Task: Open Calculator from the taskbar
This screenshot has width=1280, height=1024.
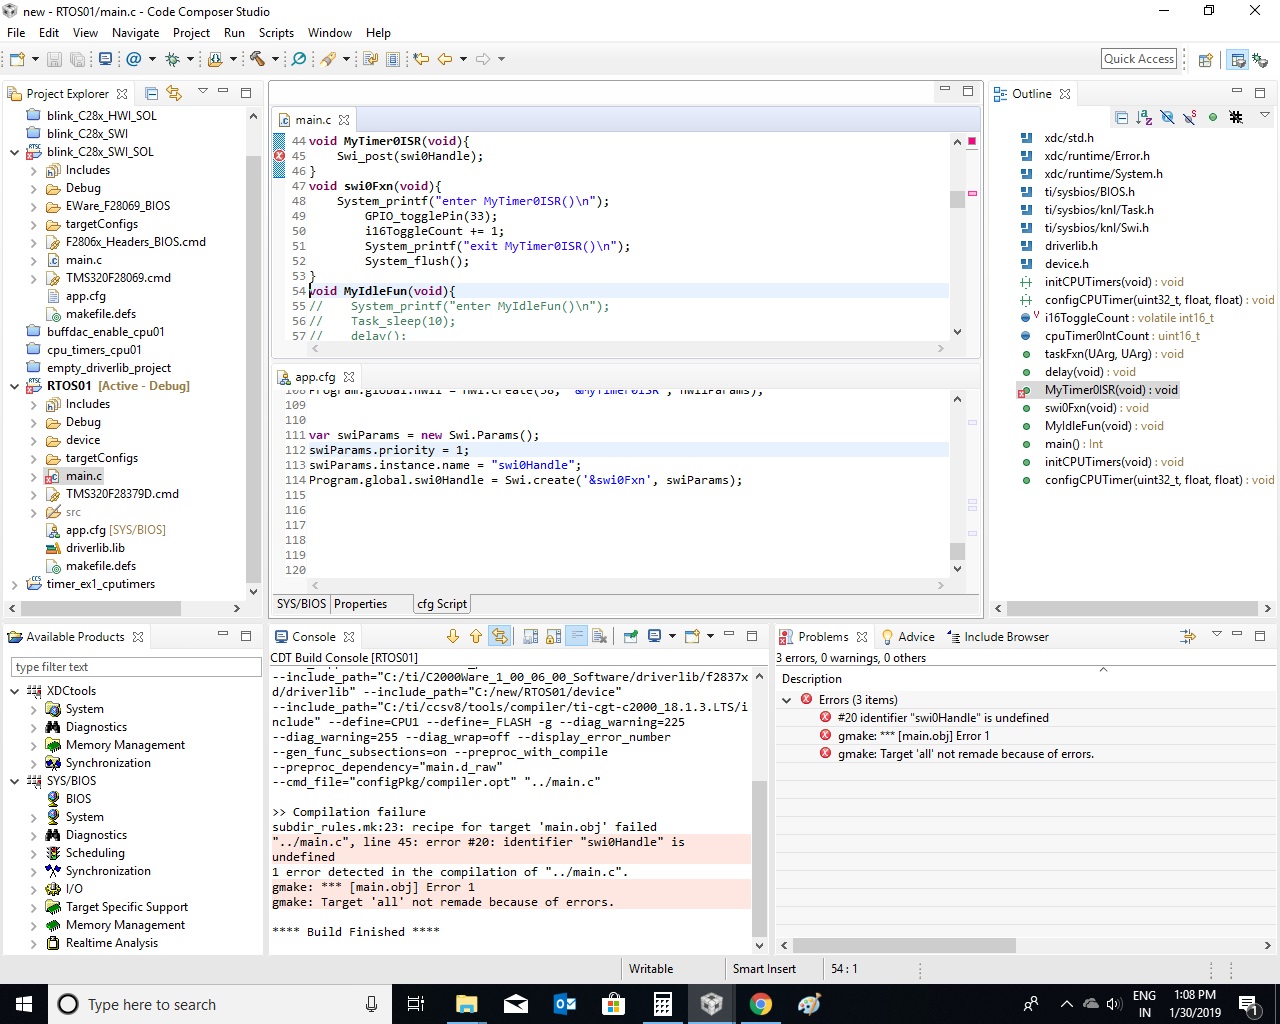Action: pos(663,1004)
